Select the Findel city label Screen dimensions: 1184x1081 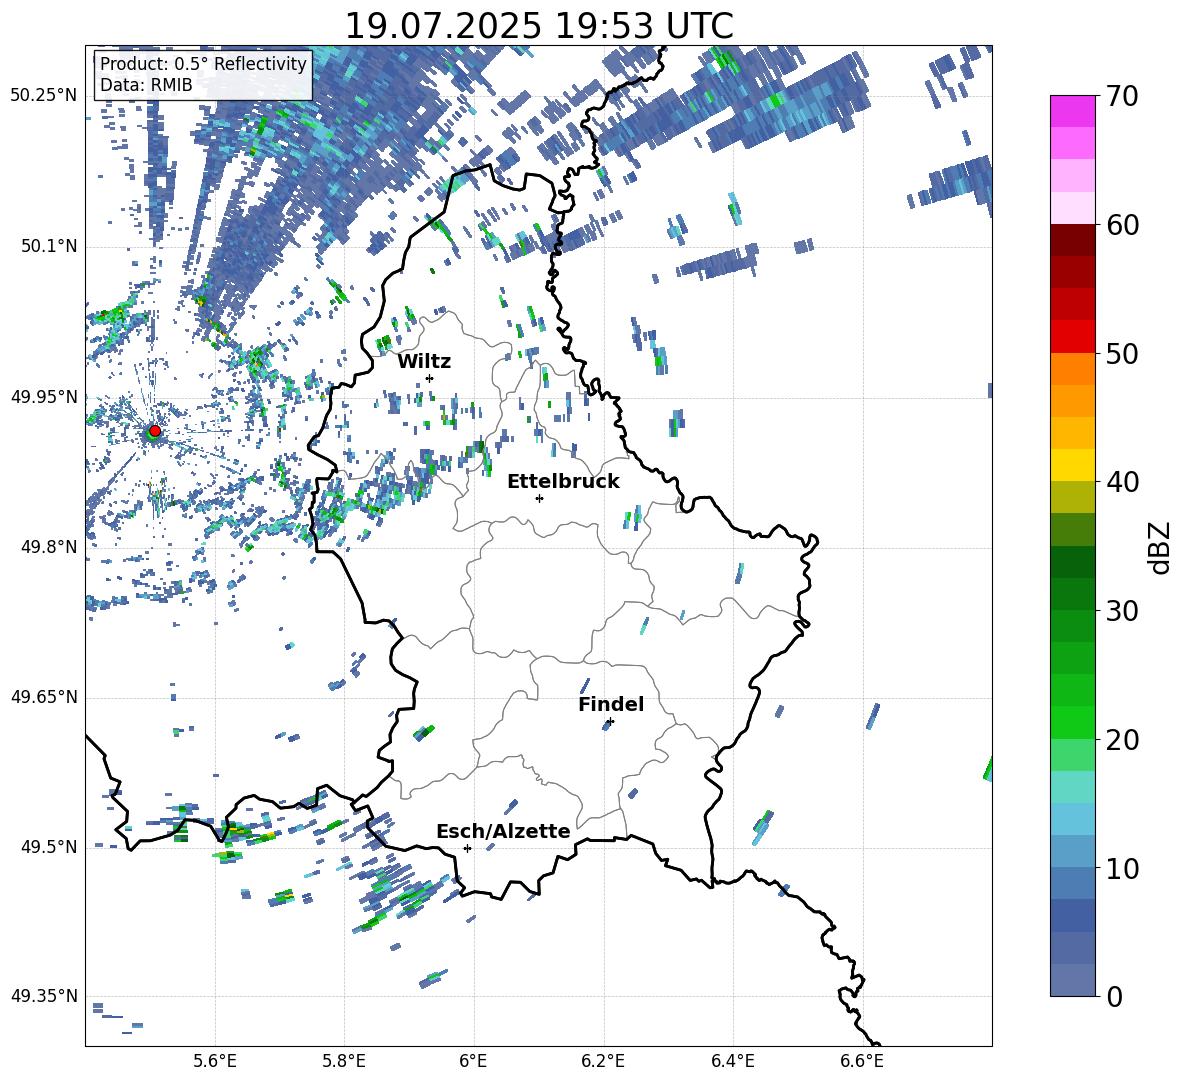click(611, 704)
